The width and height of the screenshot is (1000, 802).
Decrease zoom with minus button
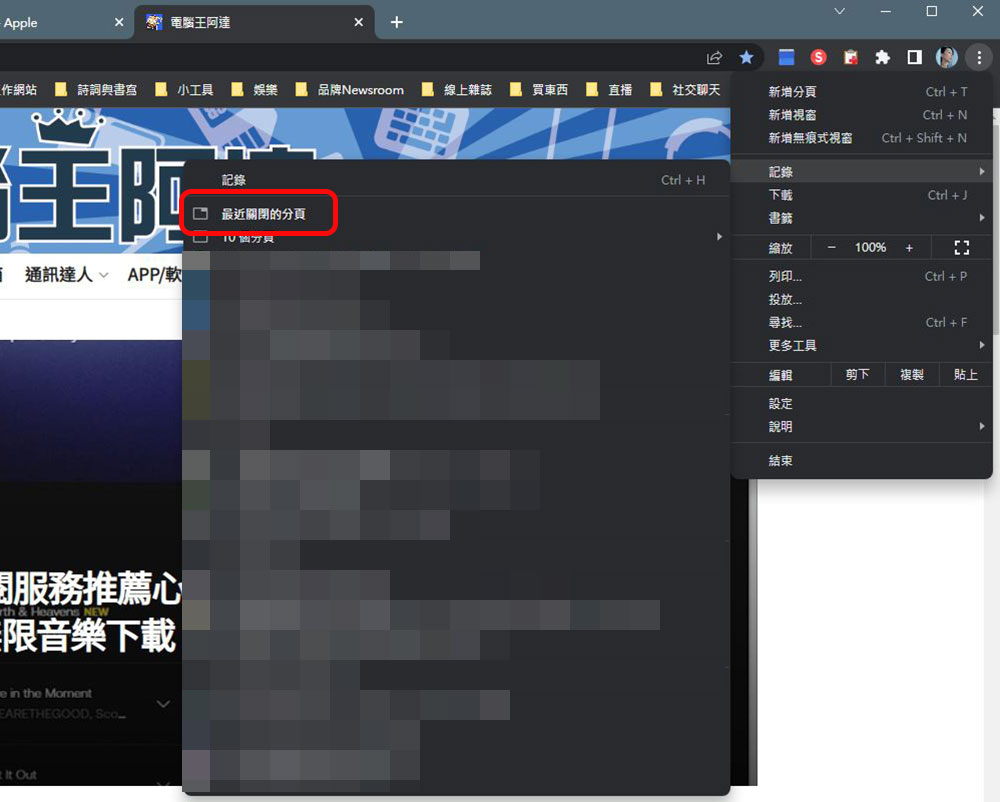[x=832, y=247]
